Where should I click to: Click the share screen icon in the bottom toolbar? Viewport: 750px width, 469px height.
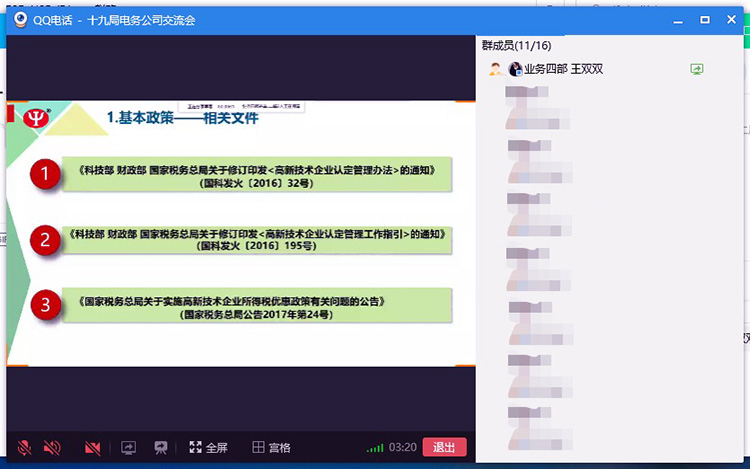click(128, 448)
